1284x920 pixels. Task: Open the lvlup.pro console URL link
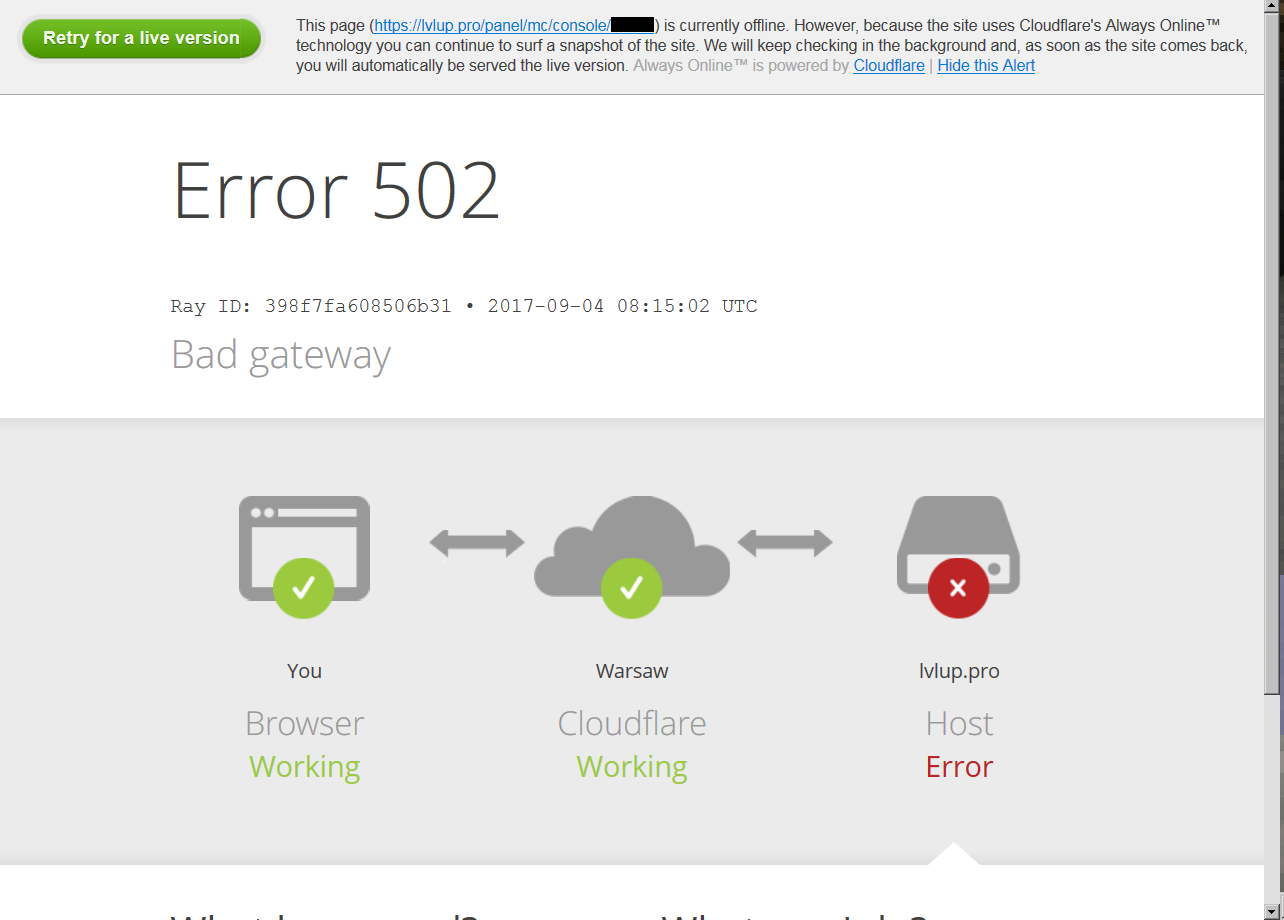point(515,25)
